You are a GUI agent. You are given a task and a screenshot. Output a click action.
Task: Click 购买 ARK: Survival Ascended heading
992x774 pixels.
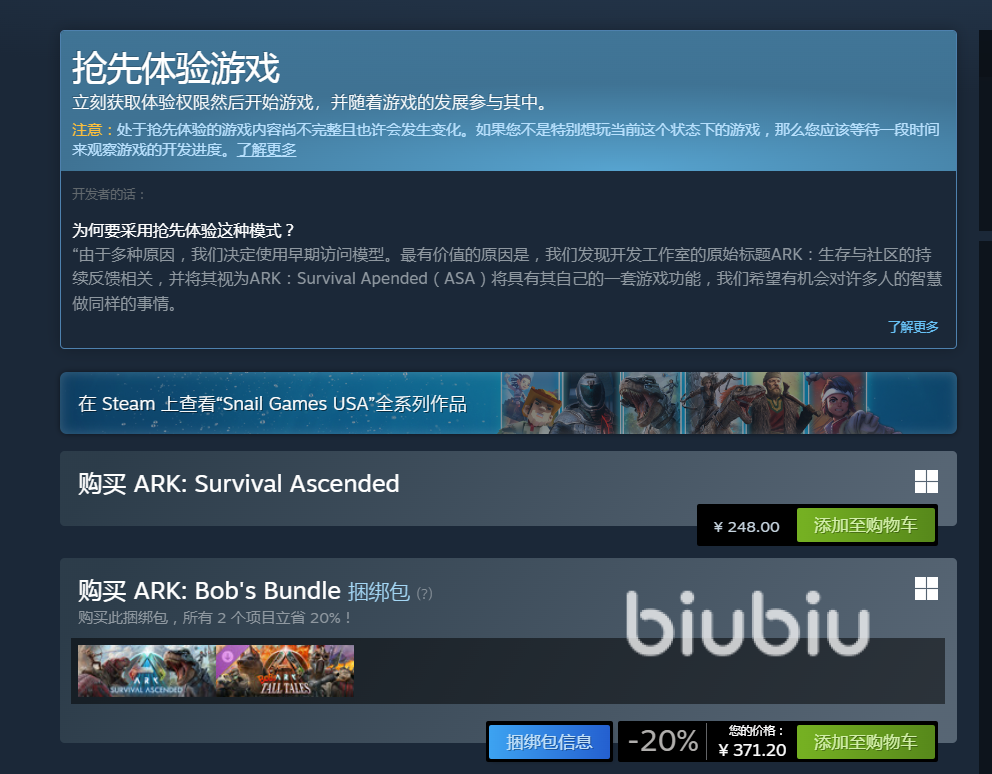(x=239, y=484)
